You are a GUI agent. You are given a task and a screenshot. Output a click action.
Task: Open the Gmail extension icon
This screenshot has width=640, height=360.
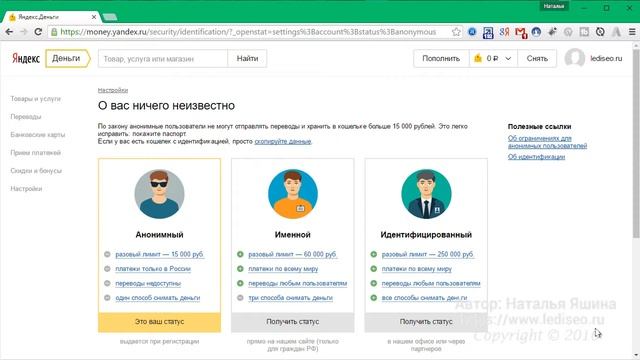pyautogui.click(x=520, y=32)
